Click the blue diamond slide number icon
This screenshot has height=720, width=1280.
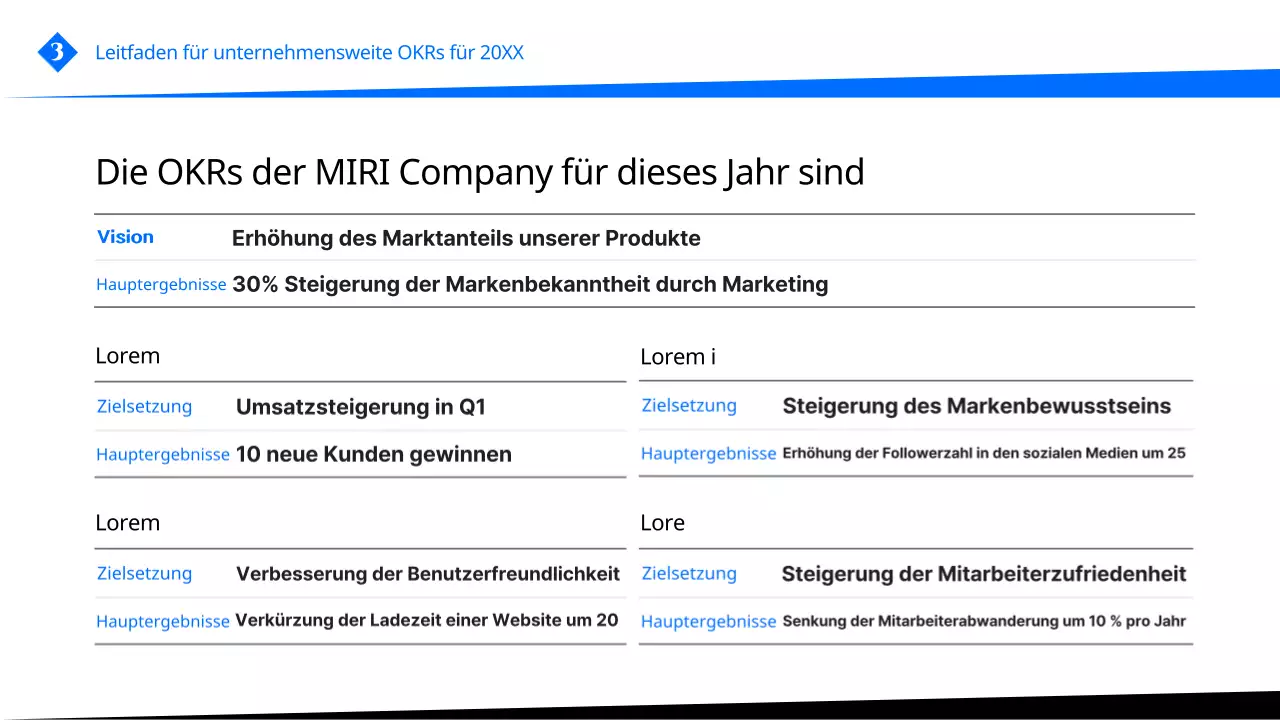coord(57,52)
